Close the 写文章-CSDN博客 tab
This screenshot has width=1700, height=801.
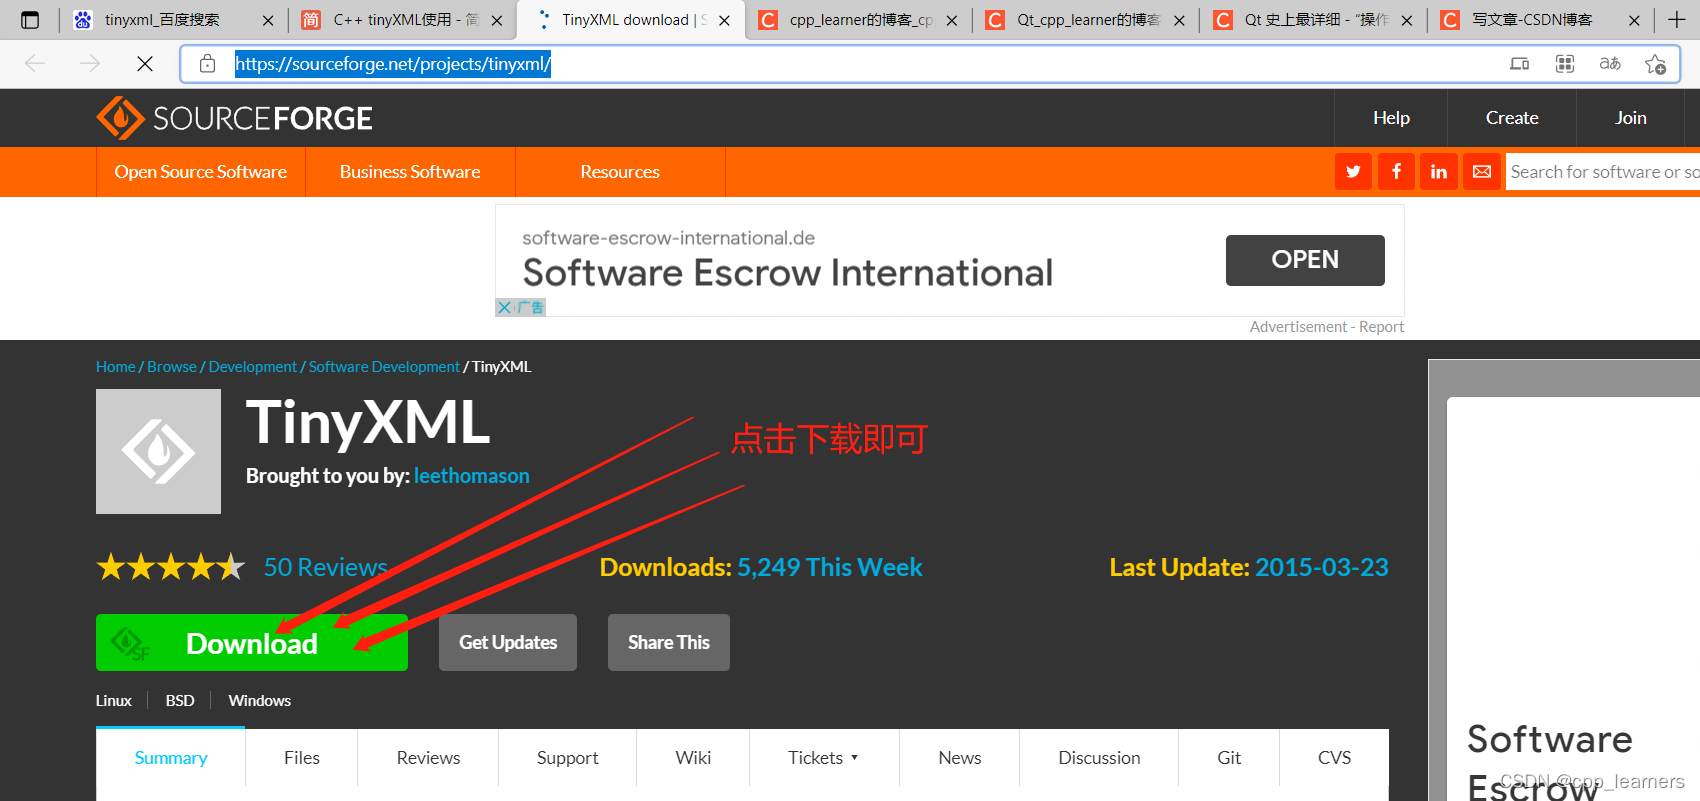coord(1634,20)
